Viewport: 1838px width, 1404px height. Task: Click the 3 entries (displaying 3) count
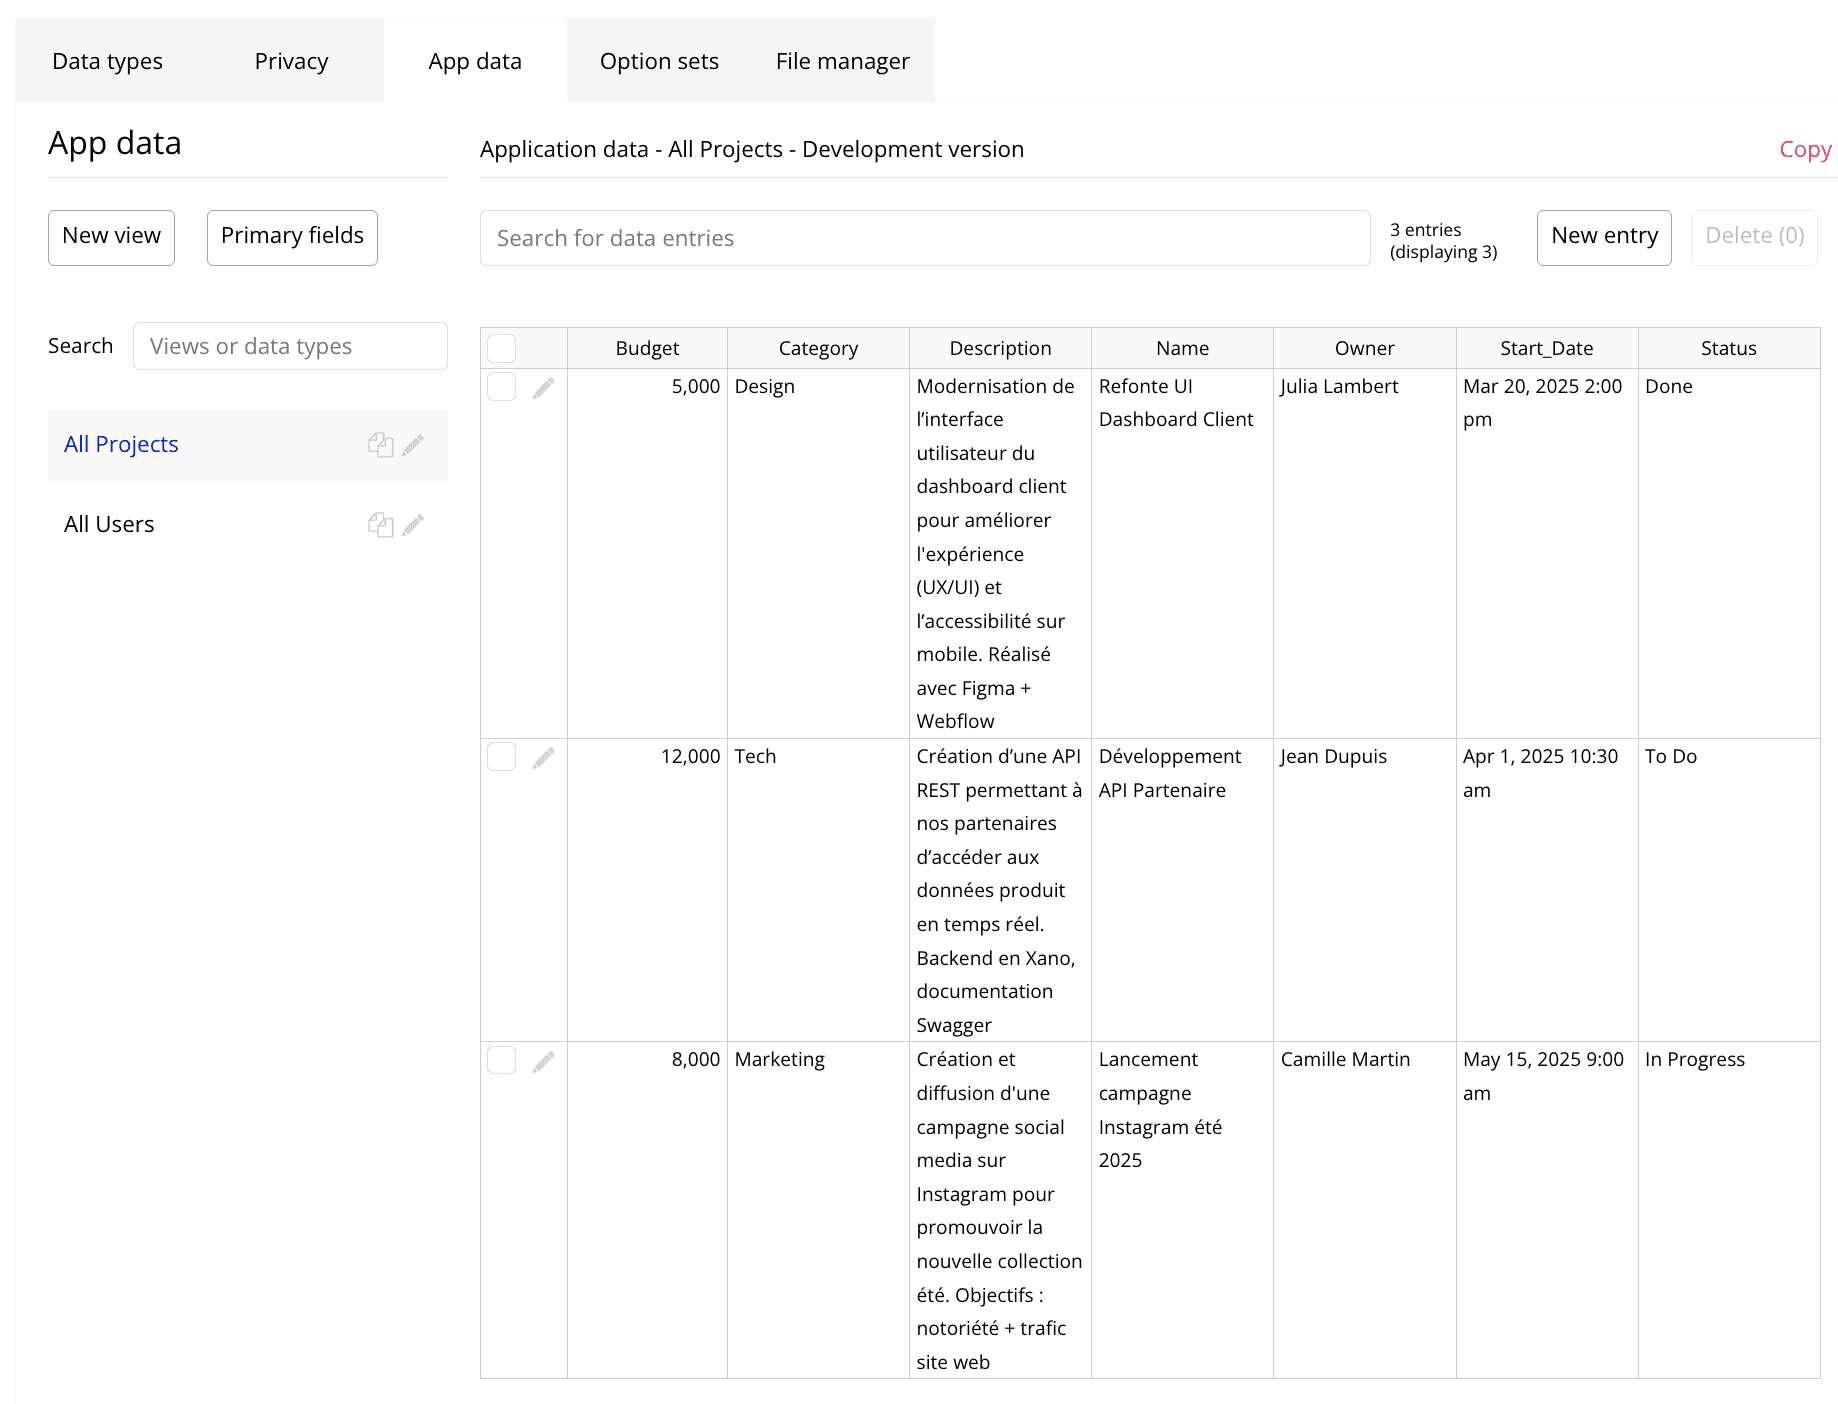click(x=1443, y=241)
